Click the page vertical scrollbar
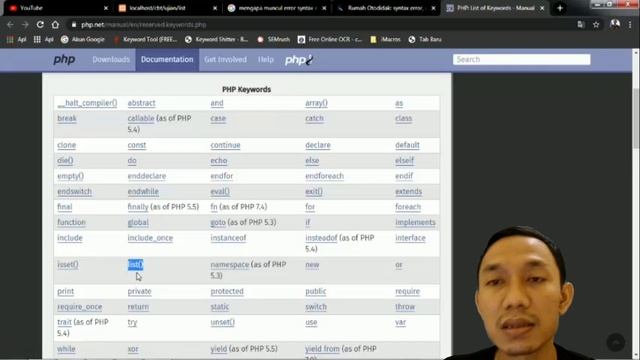 pos(636,118)
